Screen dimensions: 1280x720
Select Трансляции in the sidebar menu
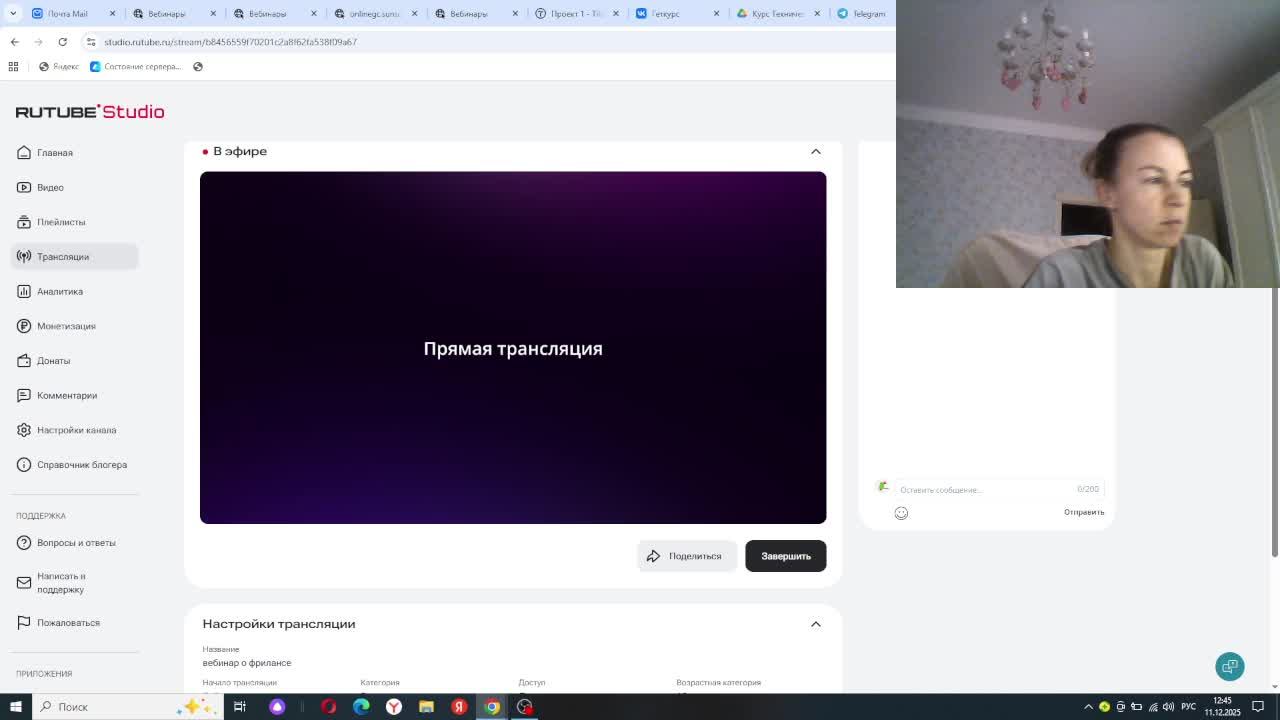click(62, 257)
